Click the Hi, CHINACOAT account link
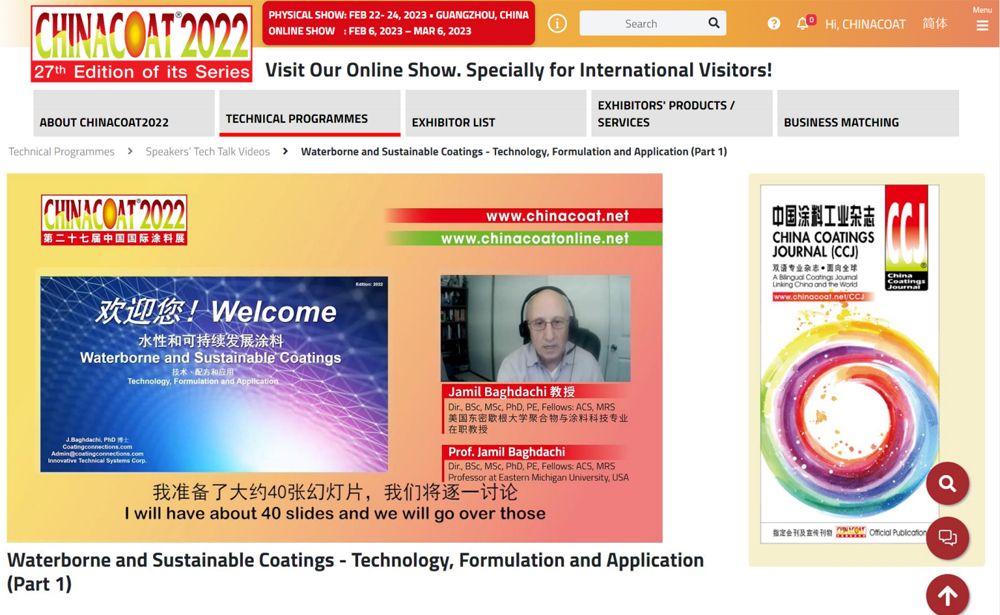This screenshot has height=615, width=1000. (865, 24)
